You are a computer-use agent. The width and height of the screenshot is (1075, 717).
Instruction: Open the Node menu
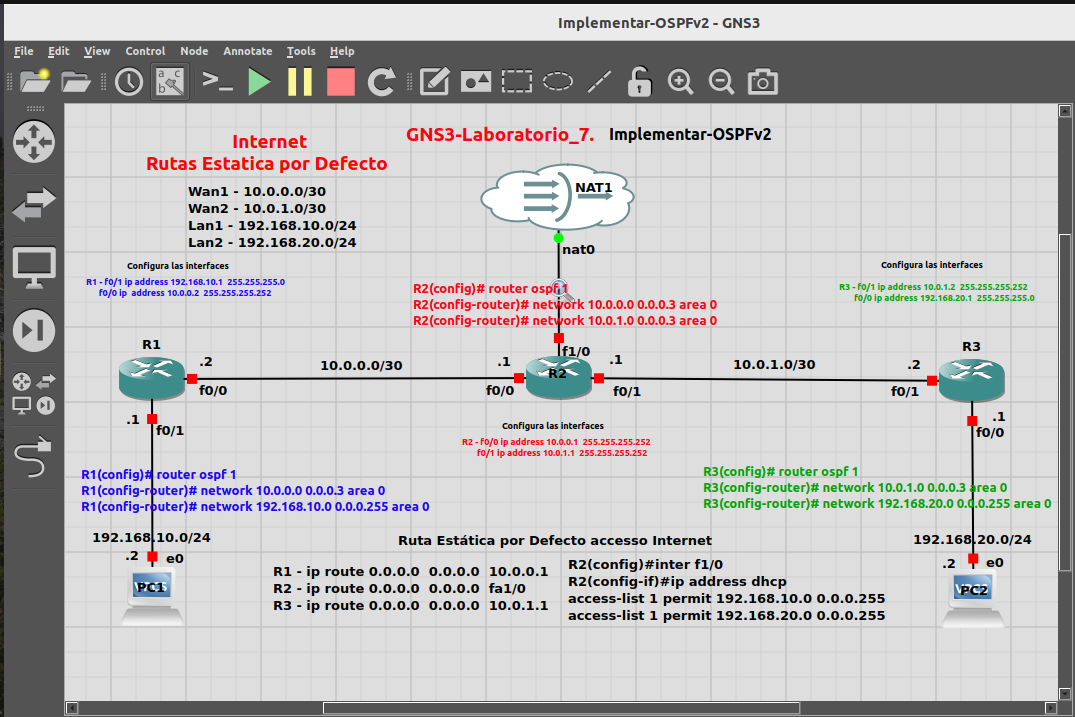point(194,51)
